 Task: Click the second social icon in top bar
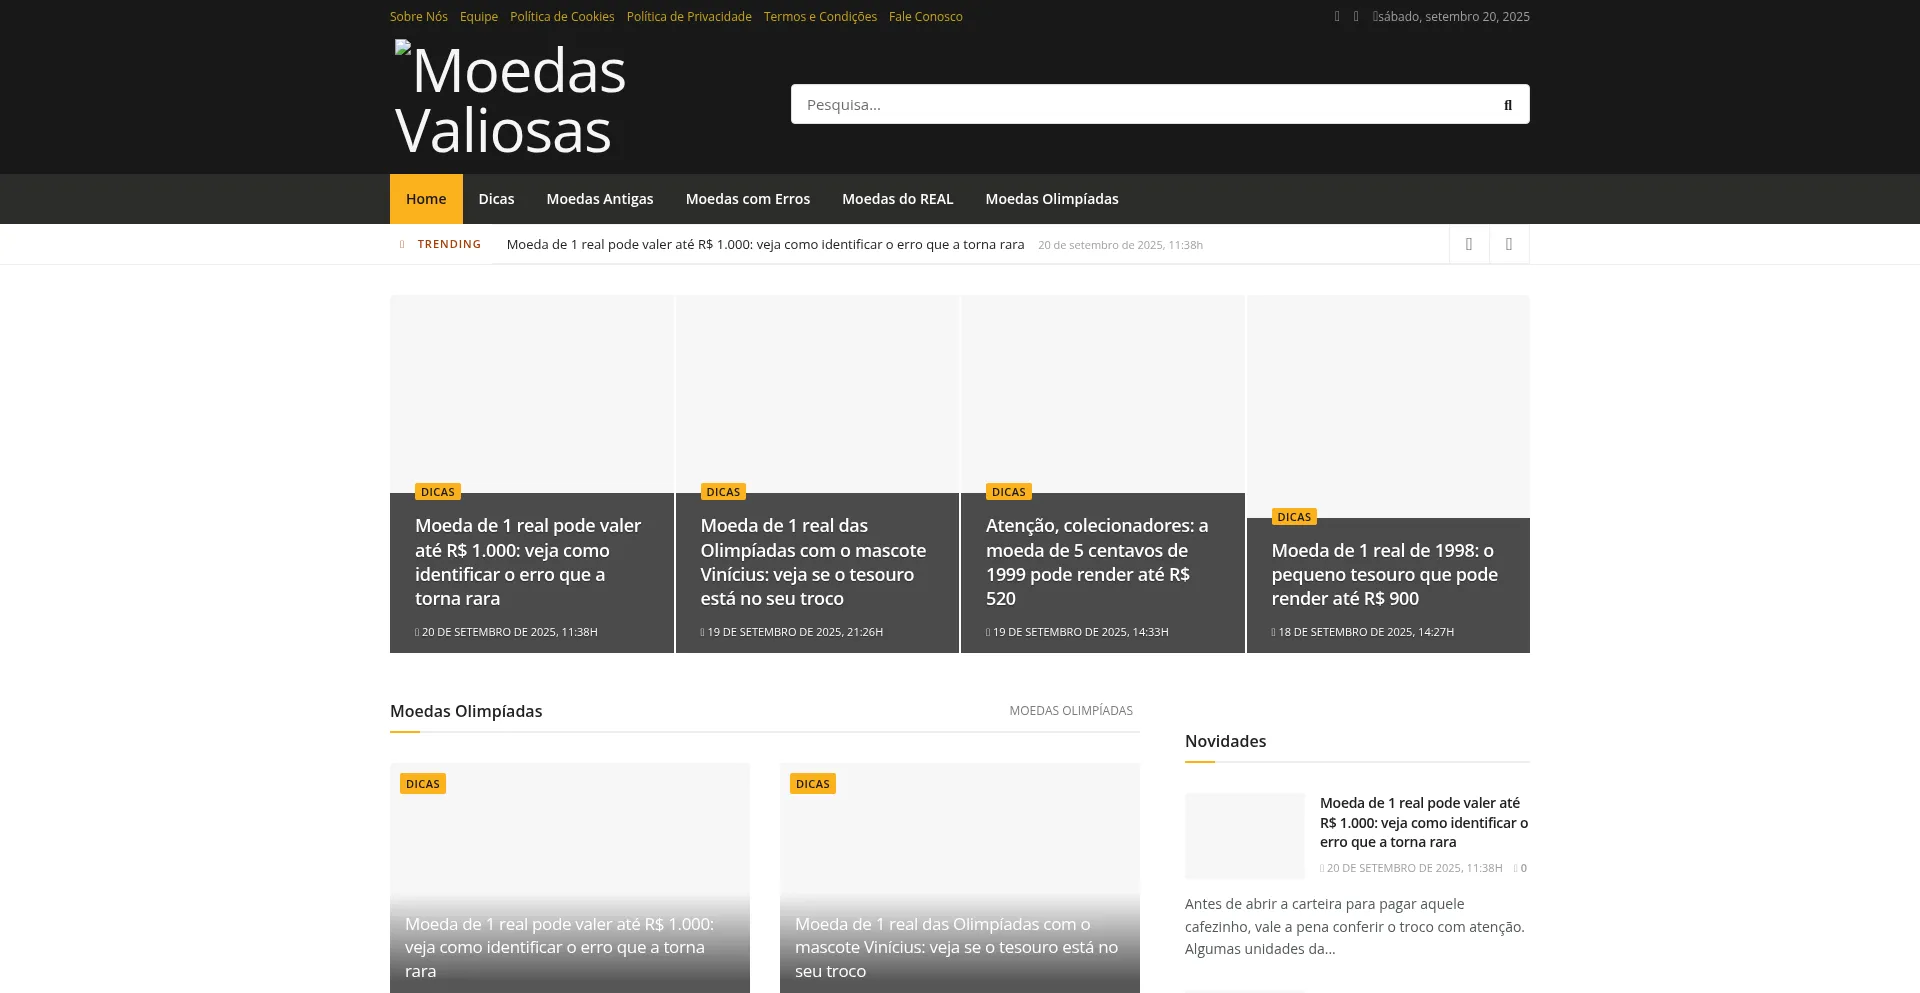pos(1356,17)
